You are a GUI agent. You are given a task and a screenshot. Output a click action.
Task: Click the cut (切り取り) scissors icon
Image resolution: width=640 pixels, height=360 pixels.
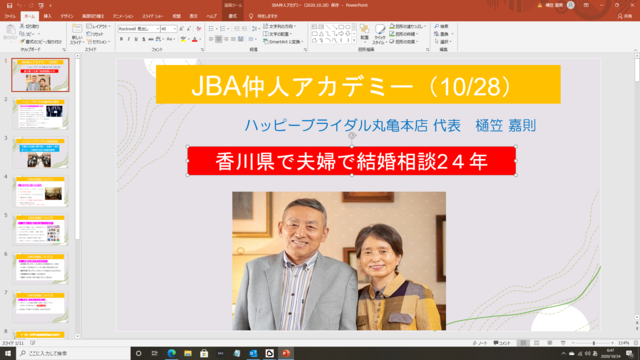click(22, 26)
